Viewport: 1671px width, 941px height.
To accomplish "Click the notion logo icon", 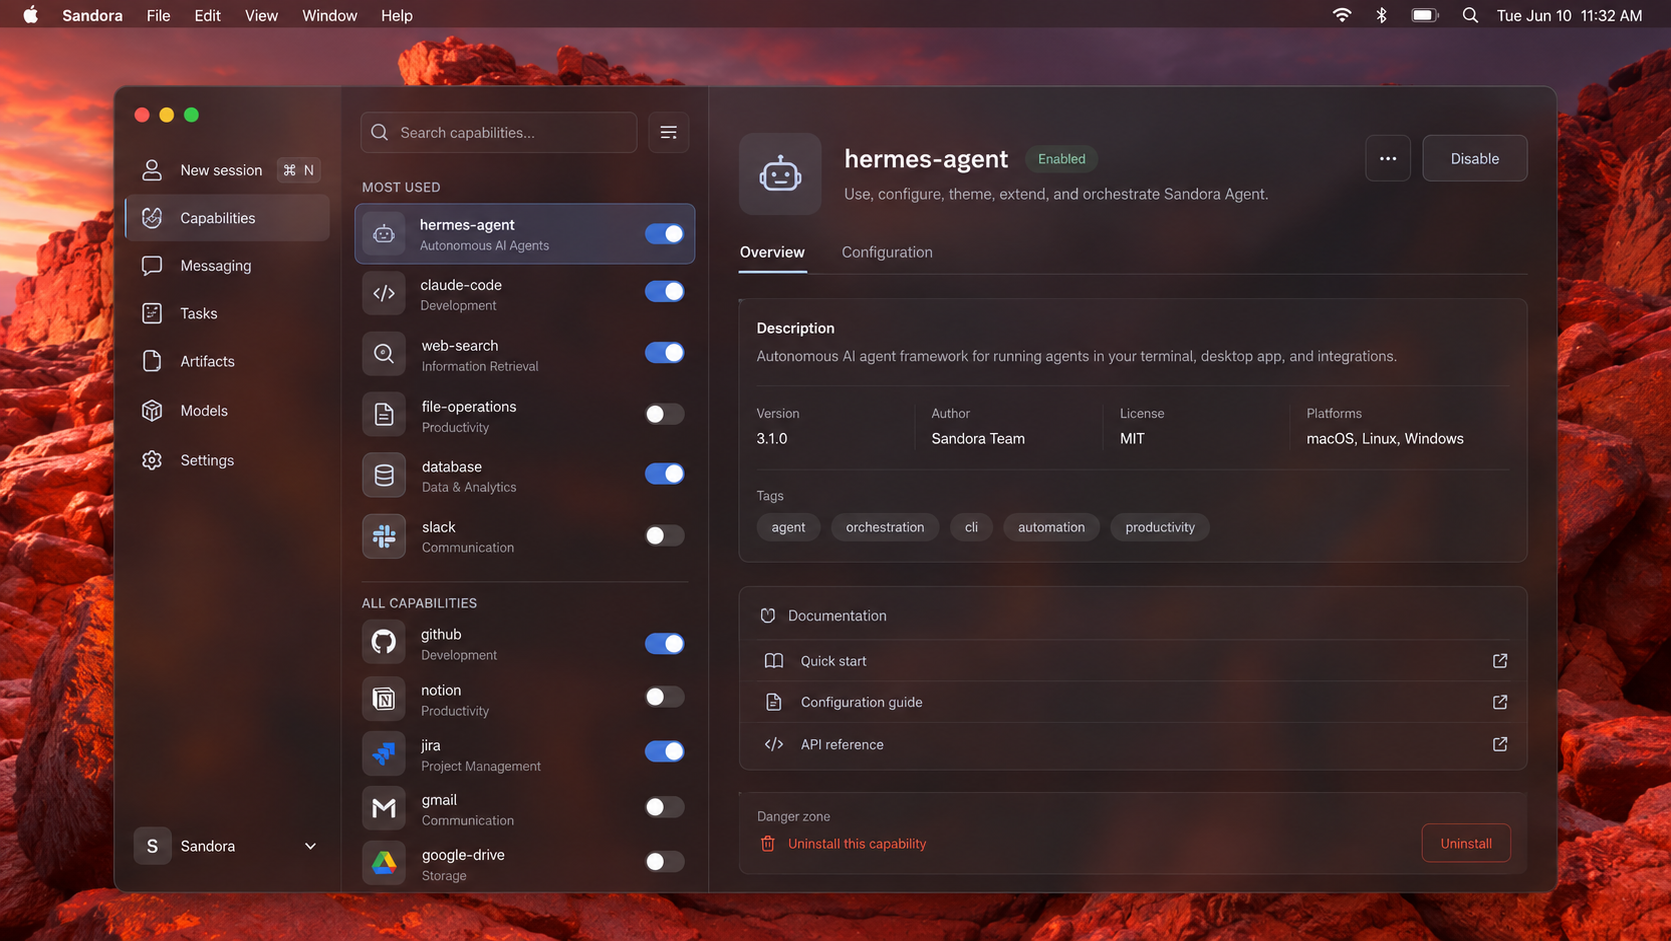I will pyautogui.click(x=384, y=698).
